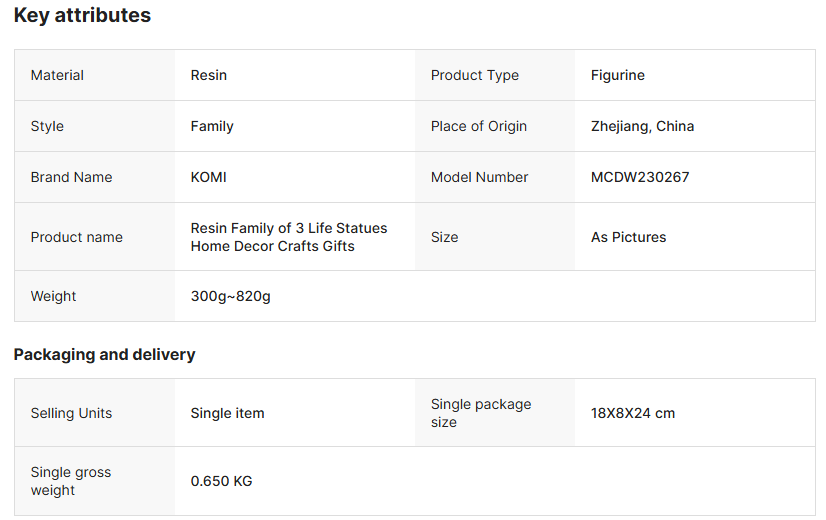Image resolution: width=826 pixels, height=520 pixels.
Task: Click the KOMI brand value
Action: click(209, 177)
